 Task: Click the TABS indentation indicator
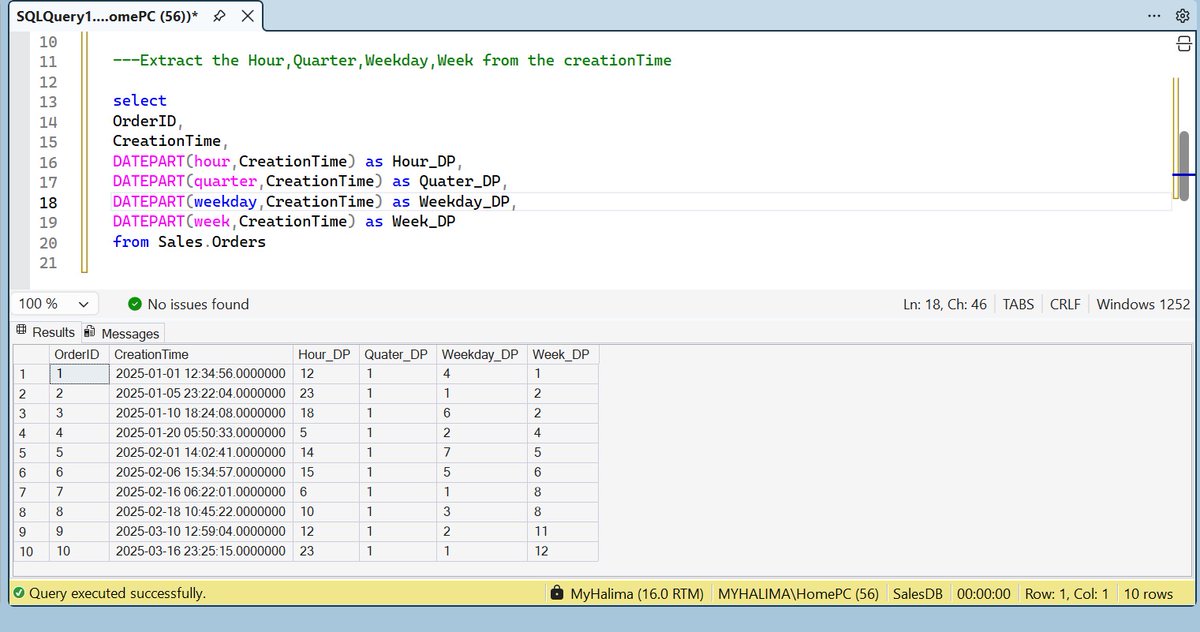1020,304
